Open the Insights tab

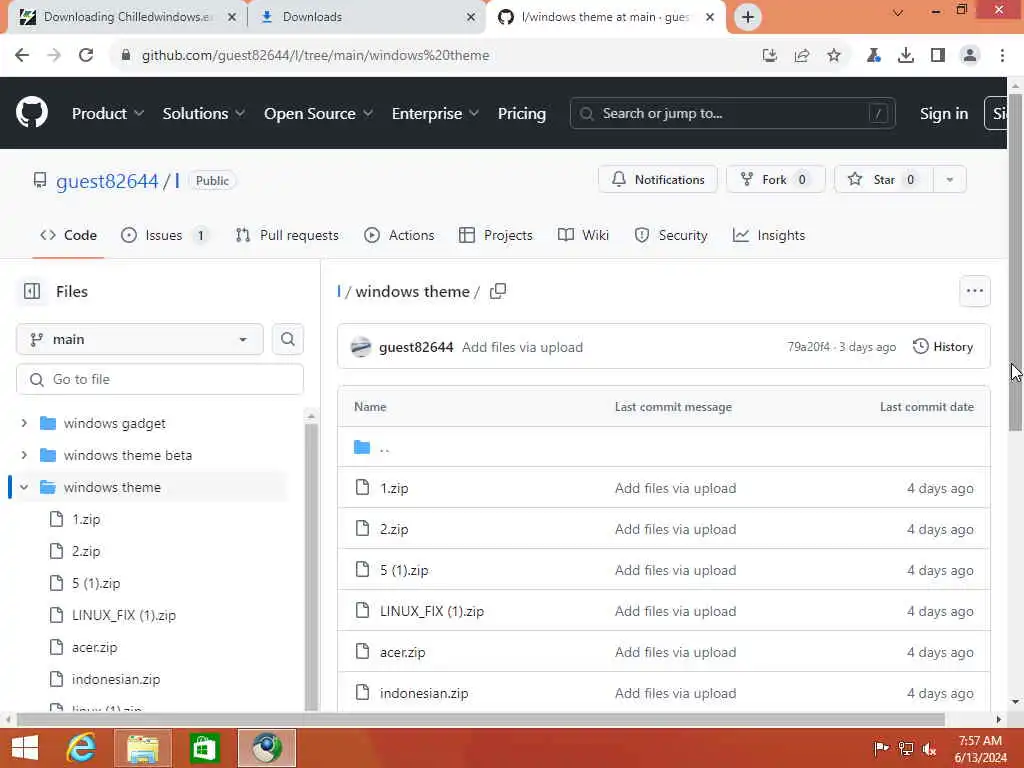pyautogui.click(x=769, y=235)
